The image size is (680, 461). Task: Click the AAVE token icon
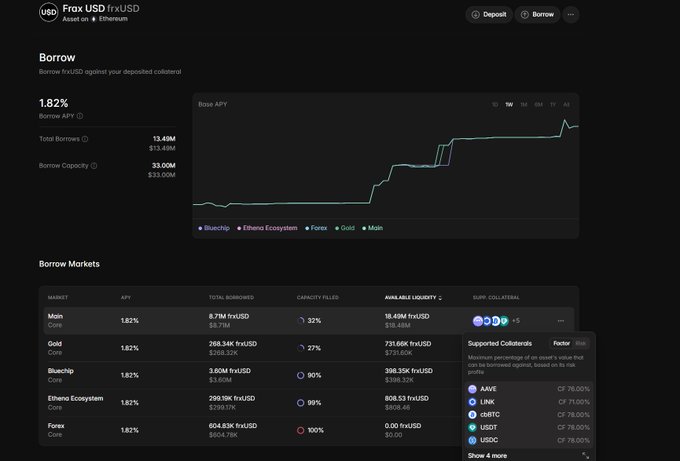click(472, 389)
